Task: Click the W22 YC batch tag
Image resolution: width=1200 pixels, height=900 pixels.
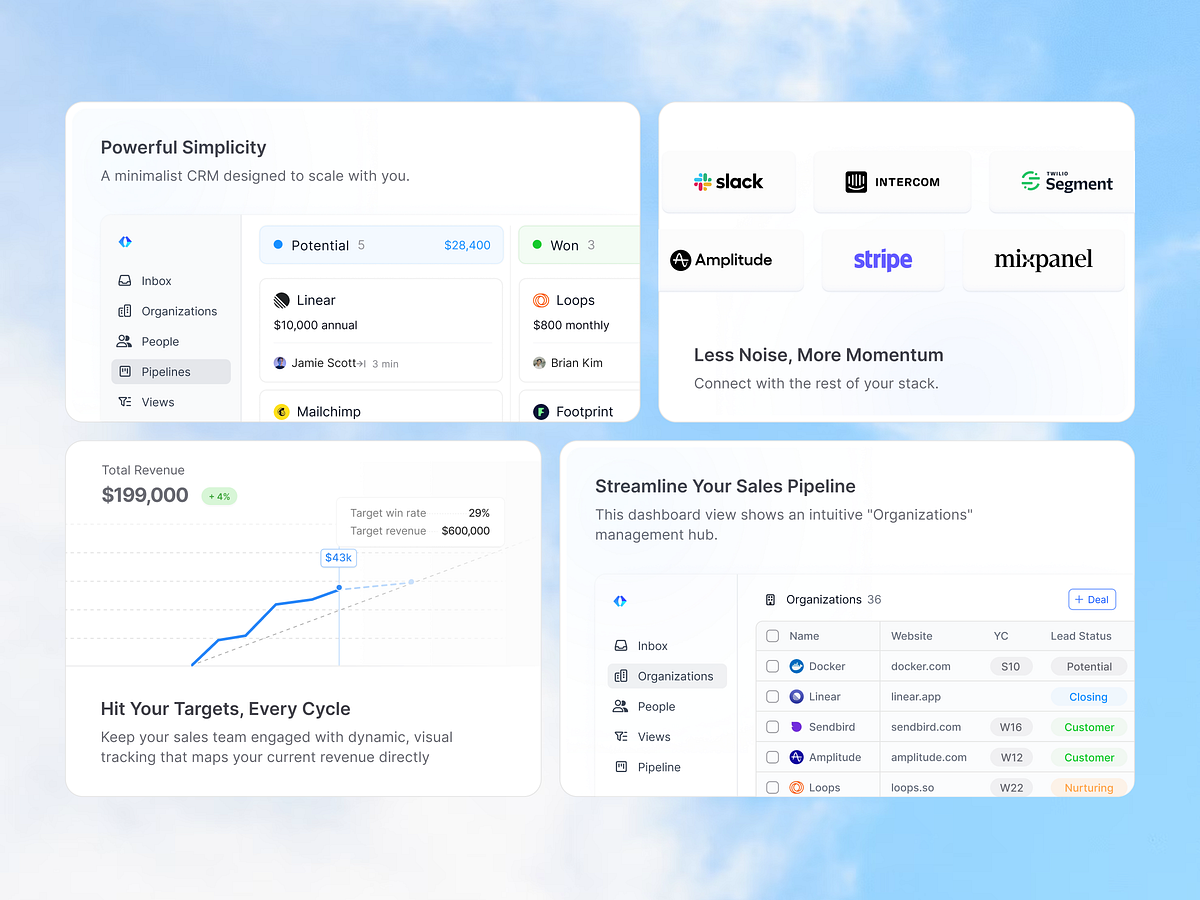Action: [x=1011, y=788]
